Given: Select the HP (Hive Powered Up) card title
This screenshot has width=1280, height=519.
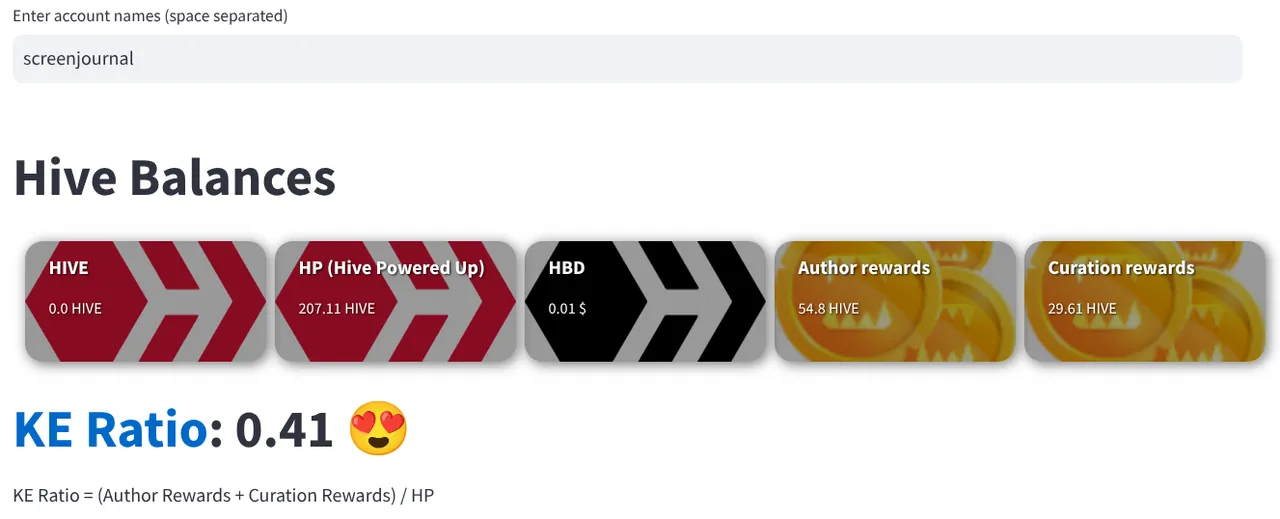Looking at the screenshot, I should click(x=392, y=268).
